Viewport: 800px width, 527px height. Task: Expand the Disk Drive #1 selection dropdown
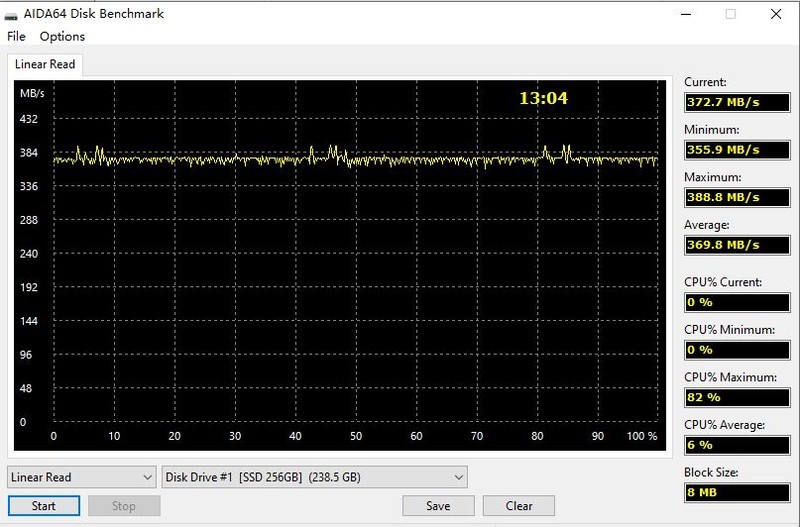pyautogui.click(x=314, y=477)
